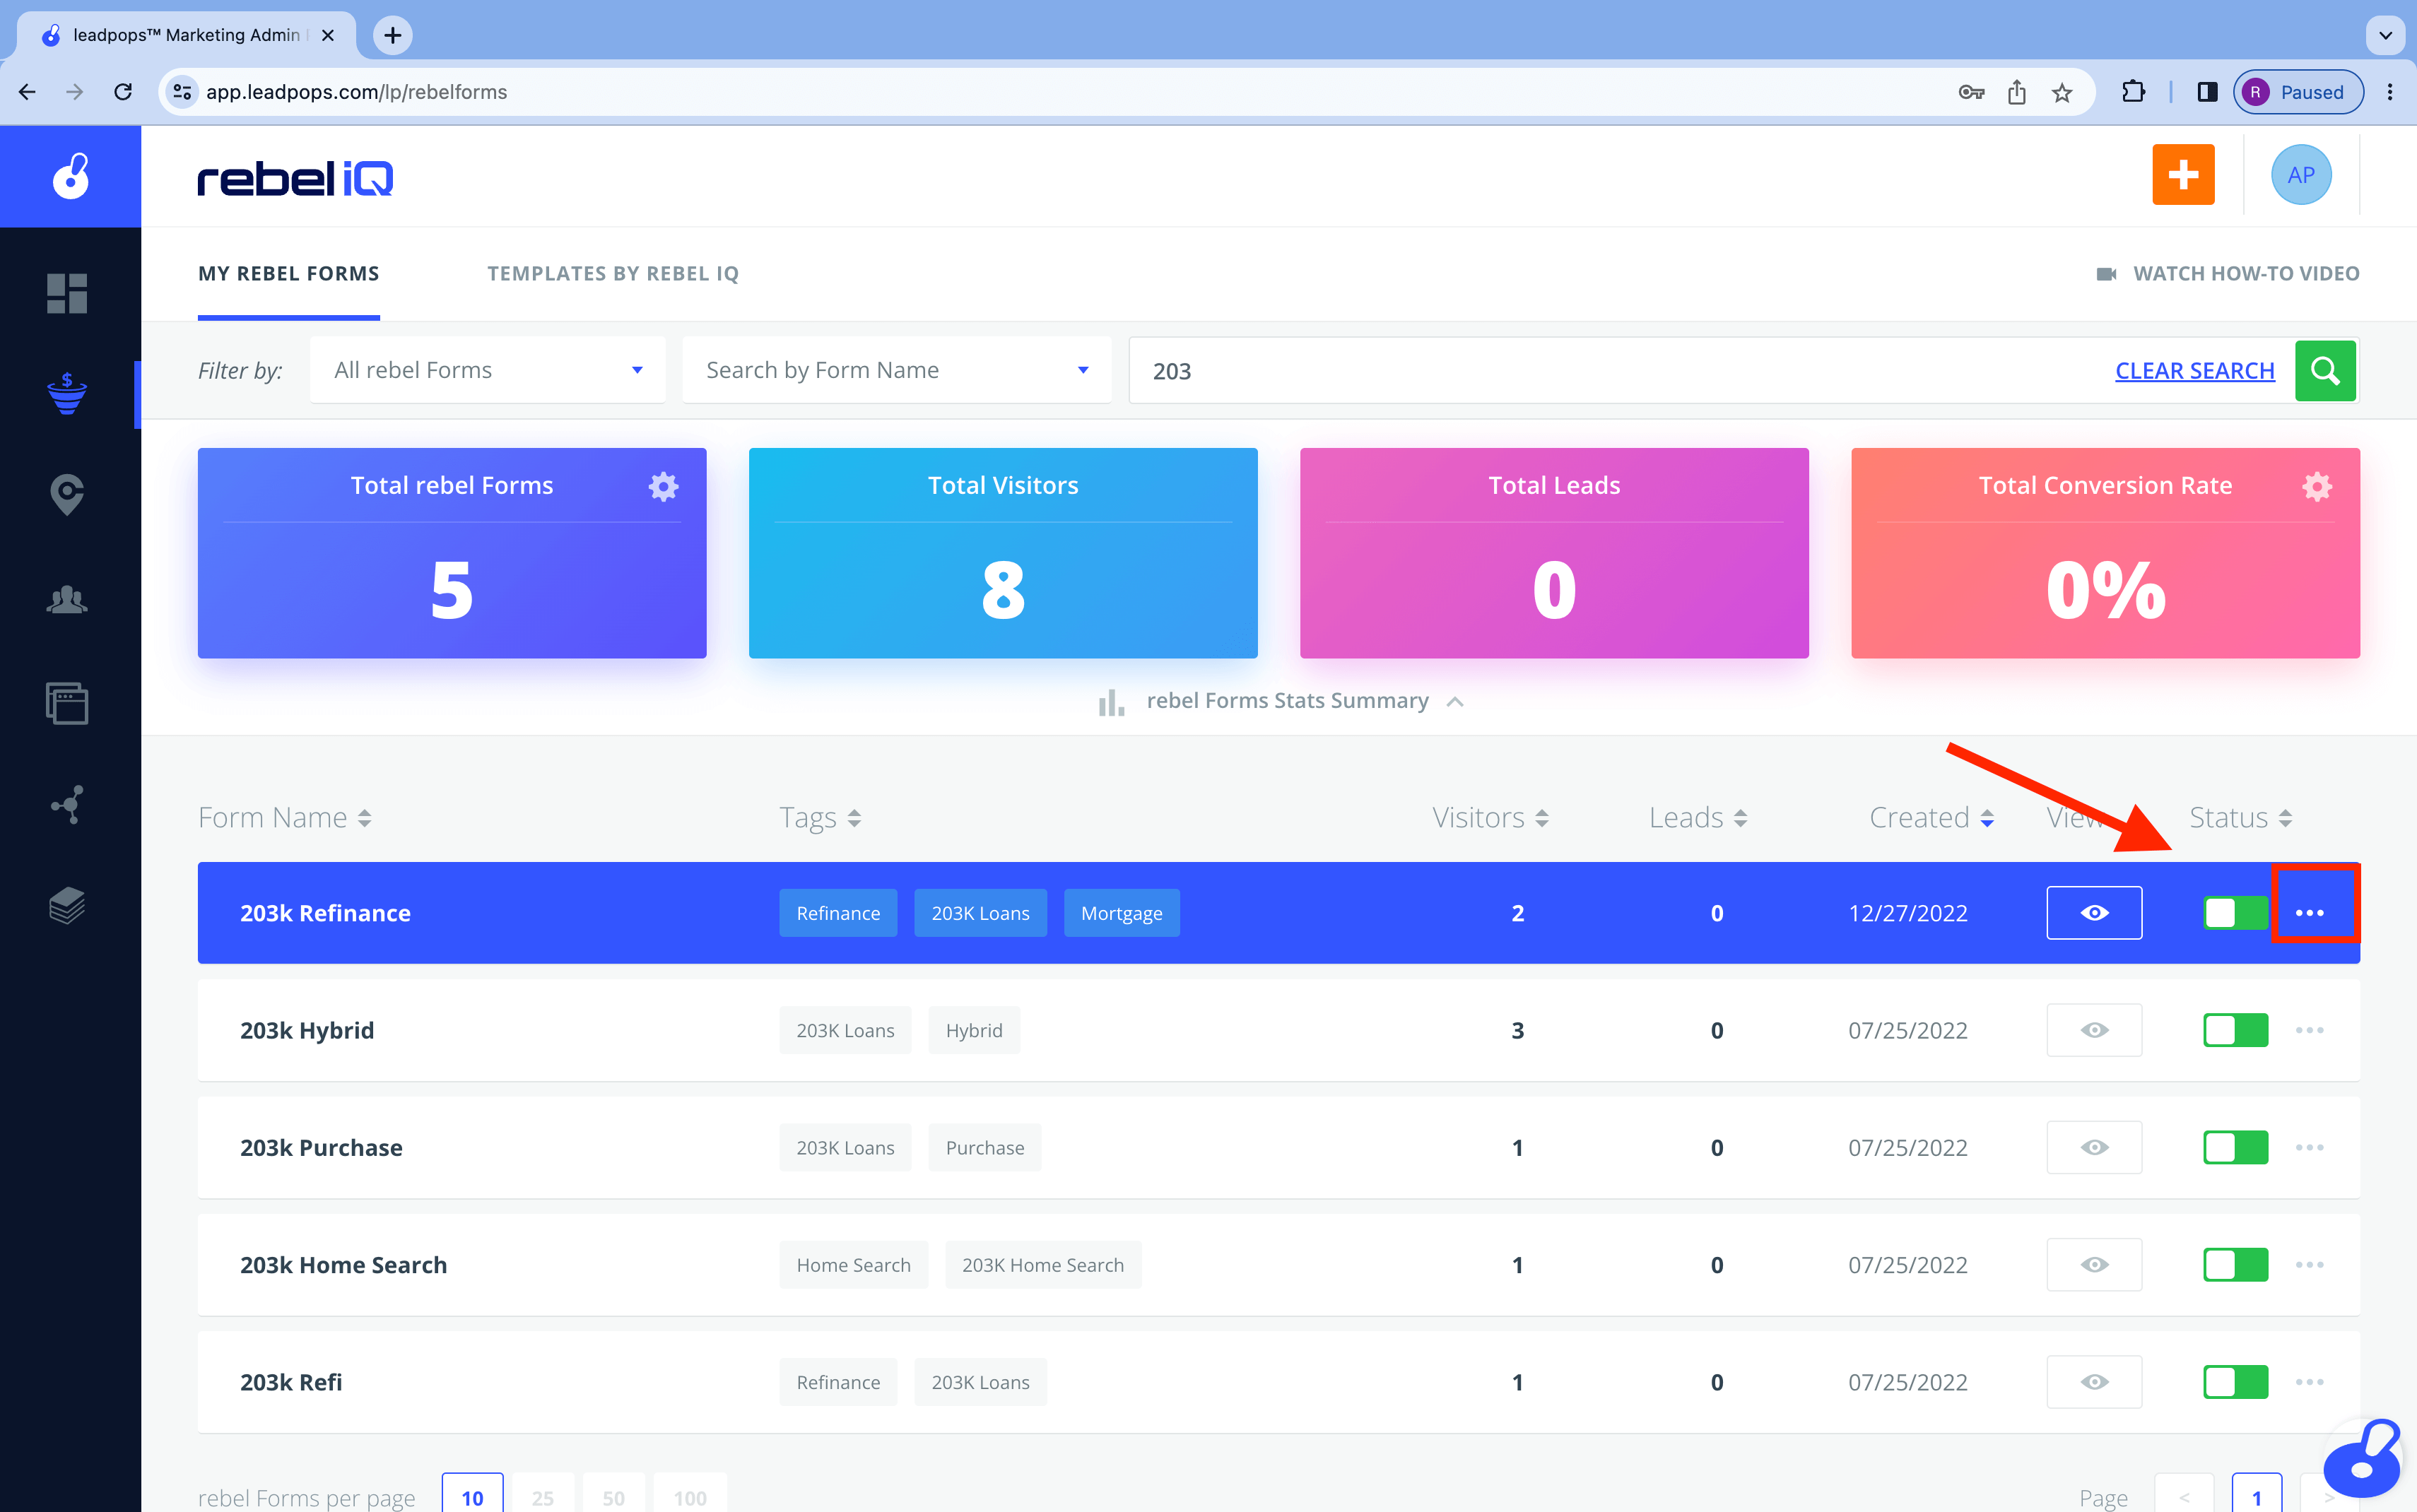2417x1512 pixels.
Task: Open the leadpops logo home icon
Action: point(70,176)
